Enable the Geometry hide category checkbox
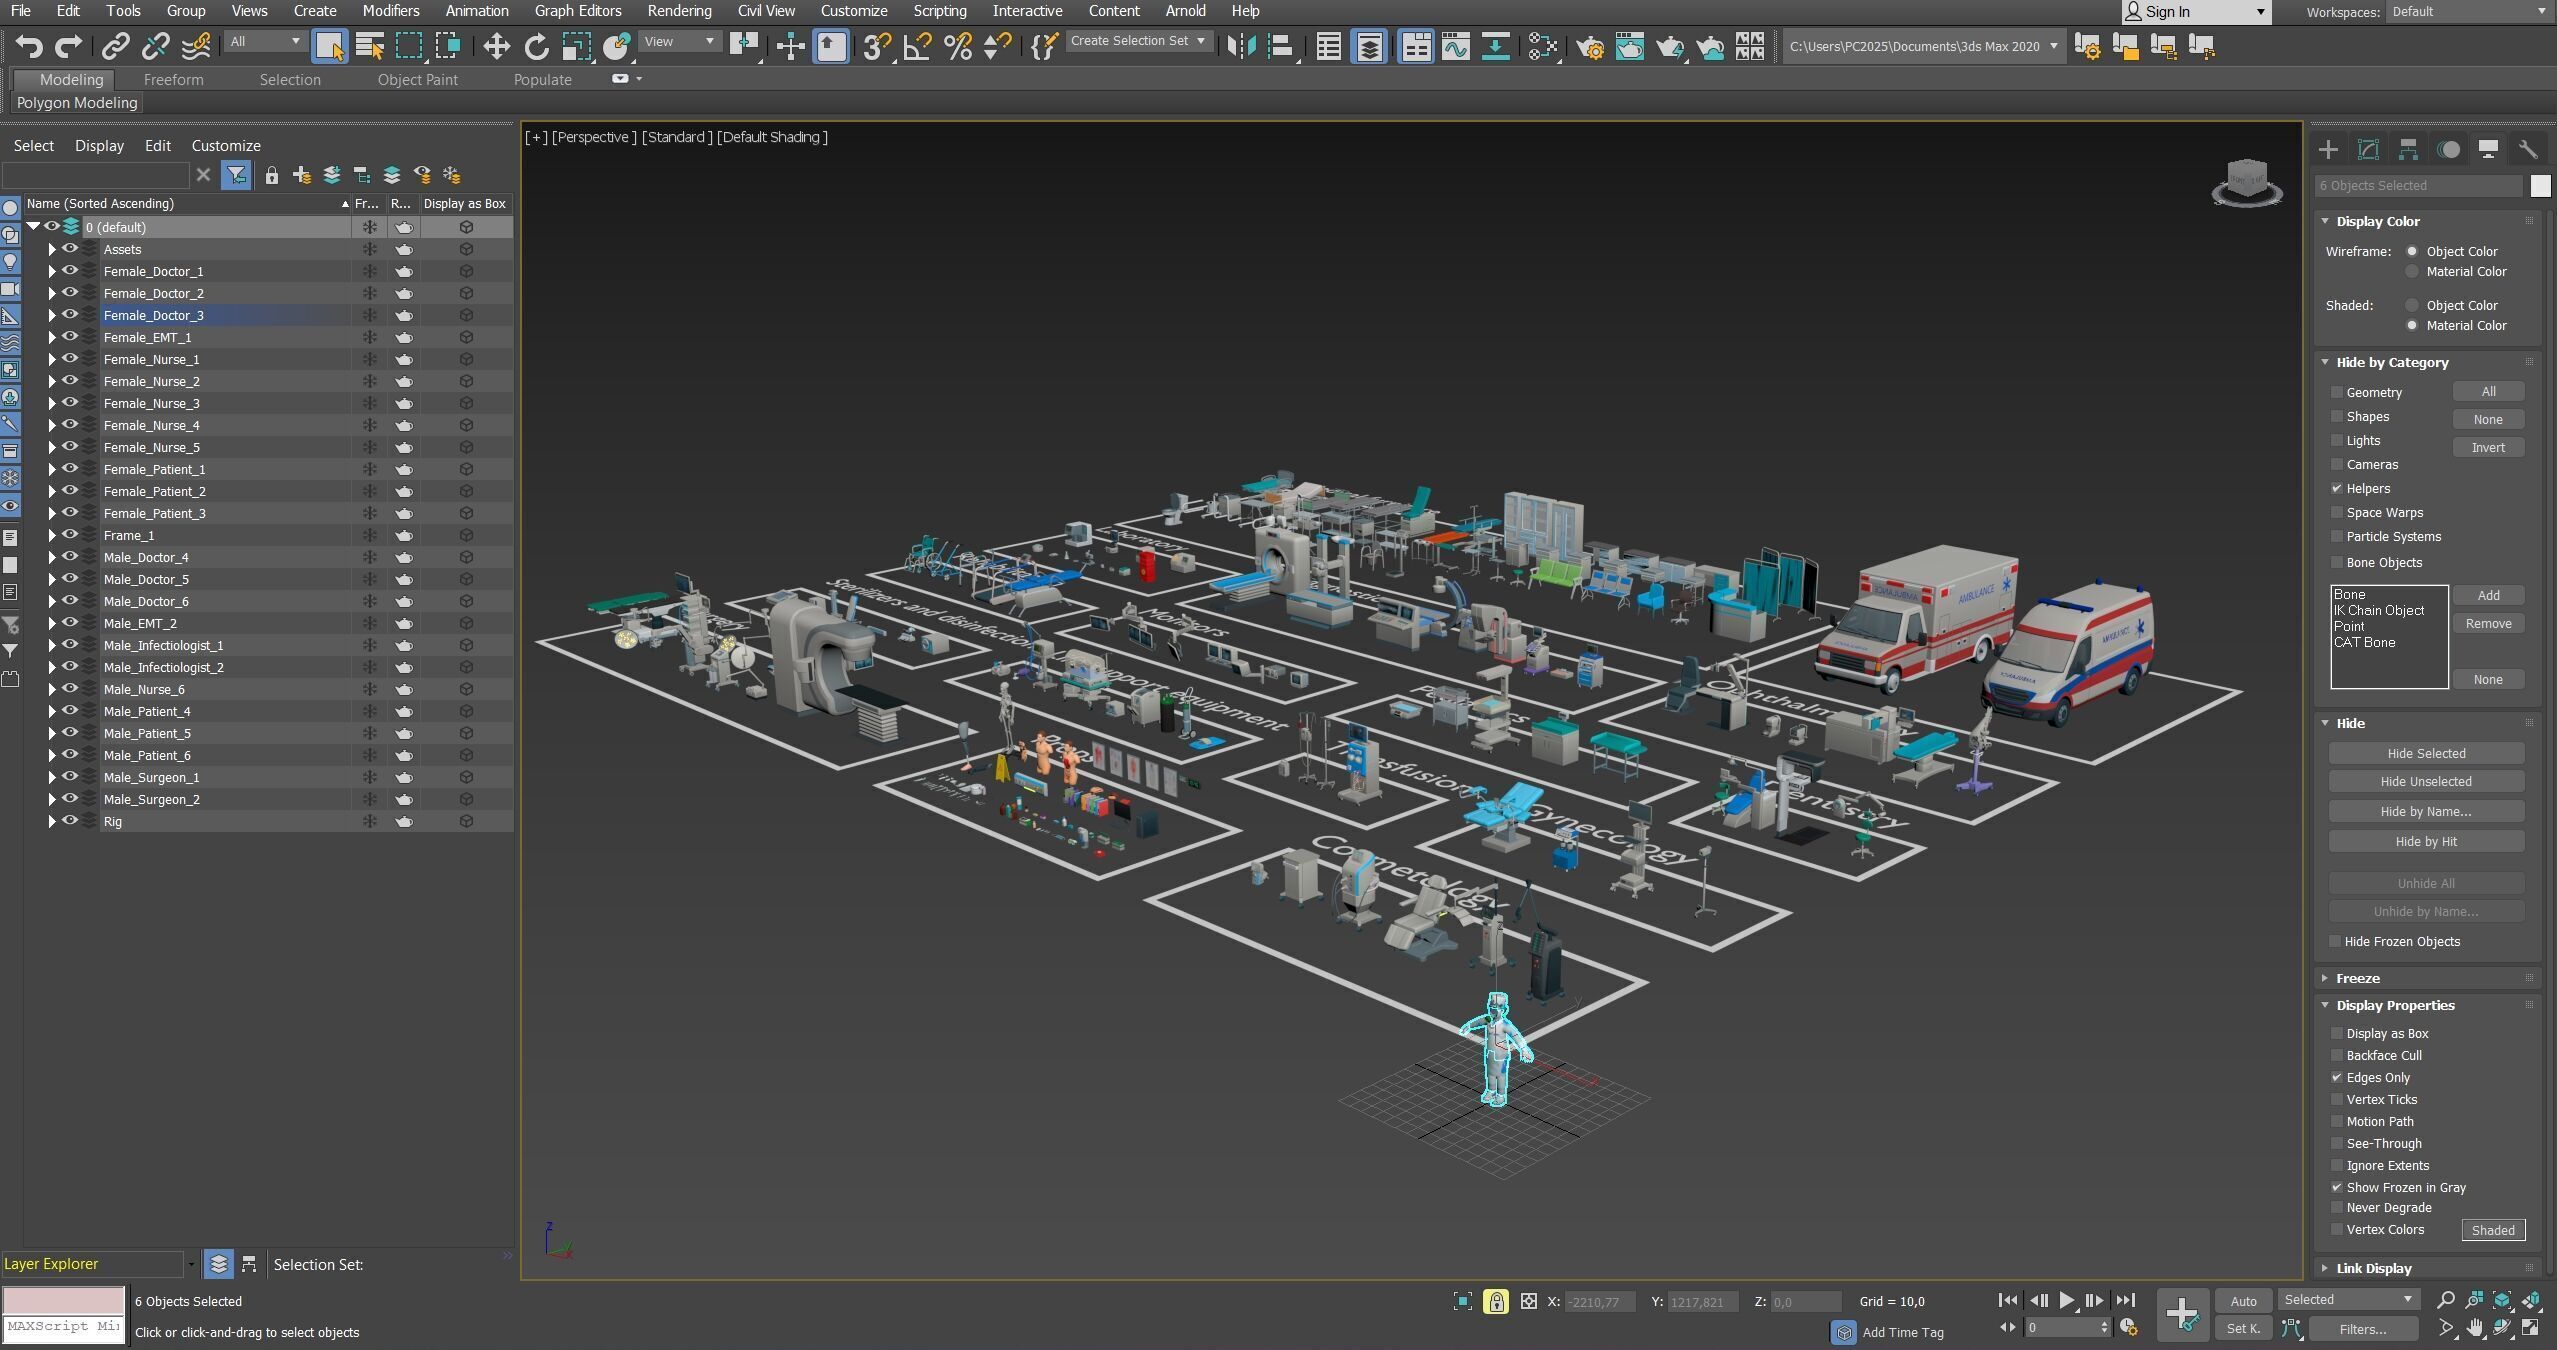This screenshot has width=2557, height=1350. tap(2337, 392)
